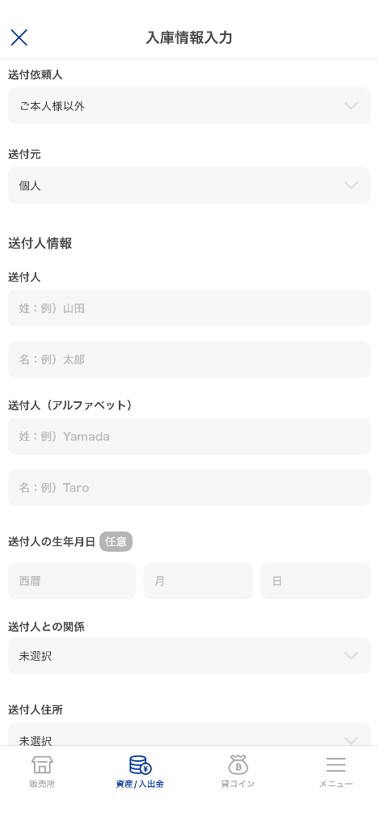The width and height of the screenshot is (378, 814).
Task: Select the Taro alphabet given name field
Action: tap(189, 487)
